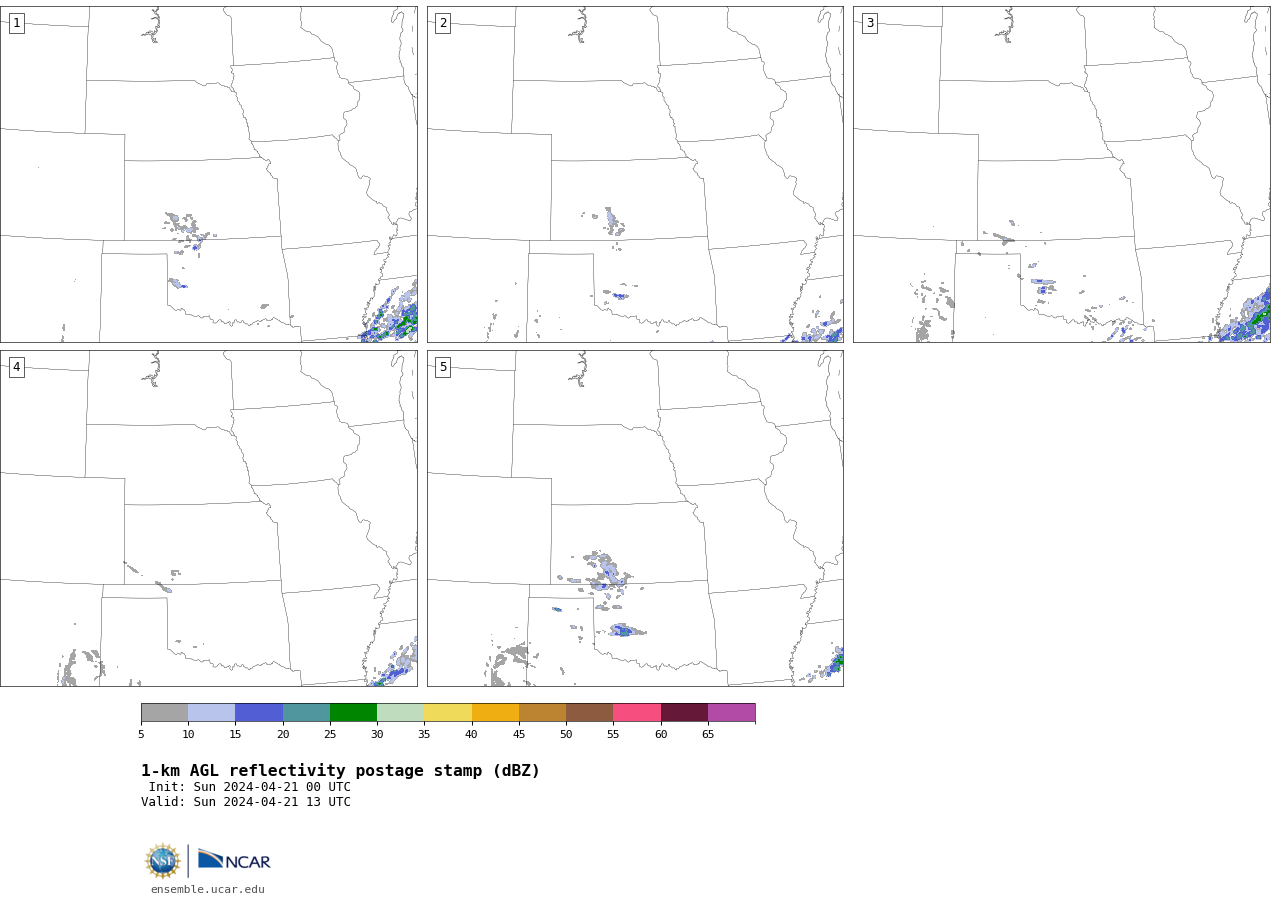Open ensemble member 3 reflectivity map
This screenshot has width=1280, height=901.
click(x=1061, y=174)
